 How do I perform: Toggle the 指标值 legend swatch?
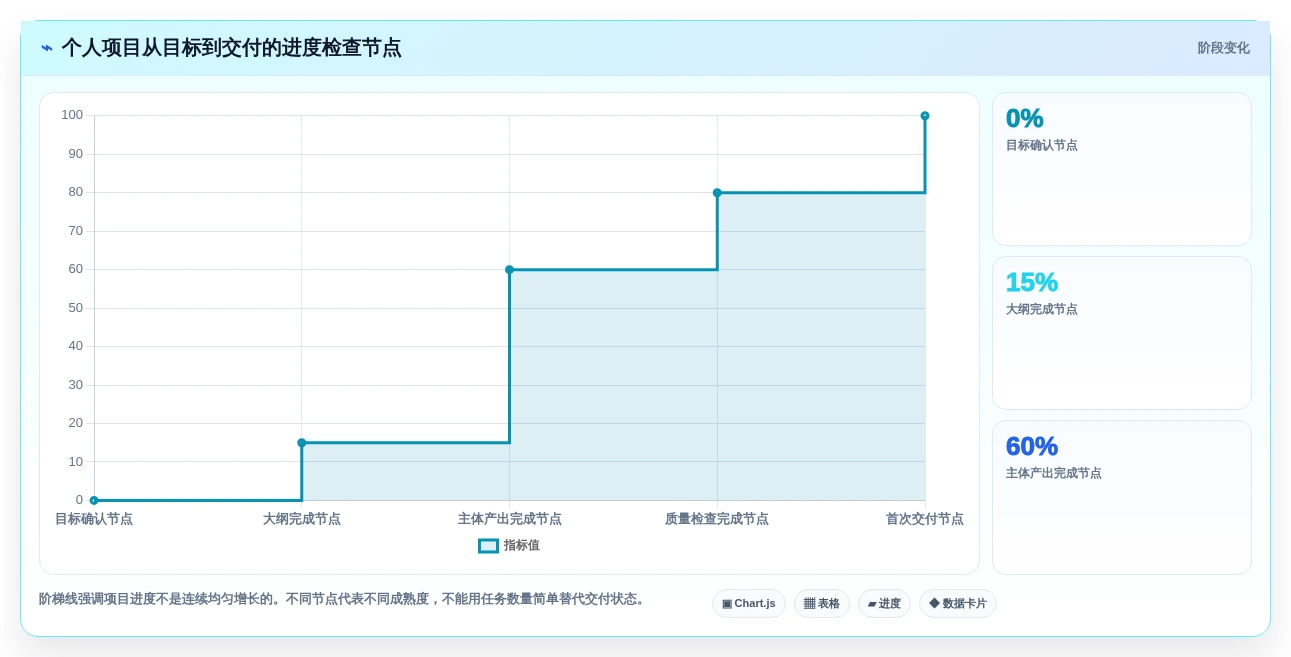click(488, 546)
